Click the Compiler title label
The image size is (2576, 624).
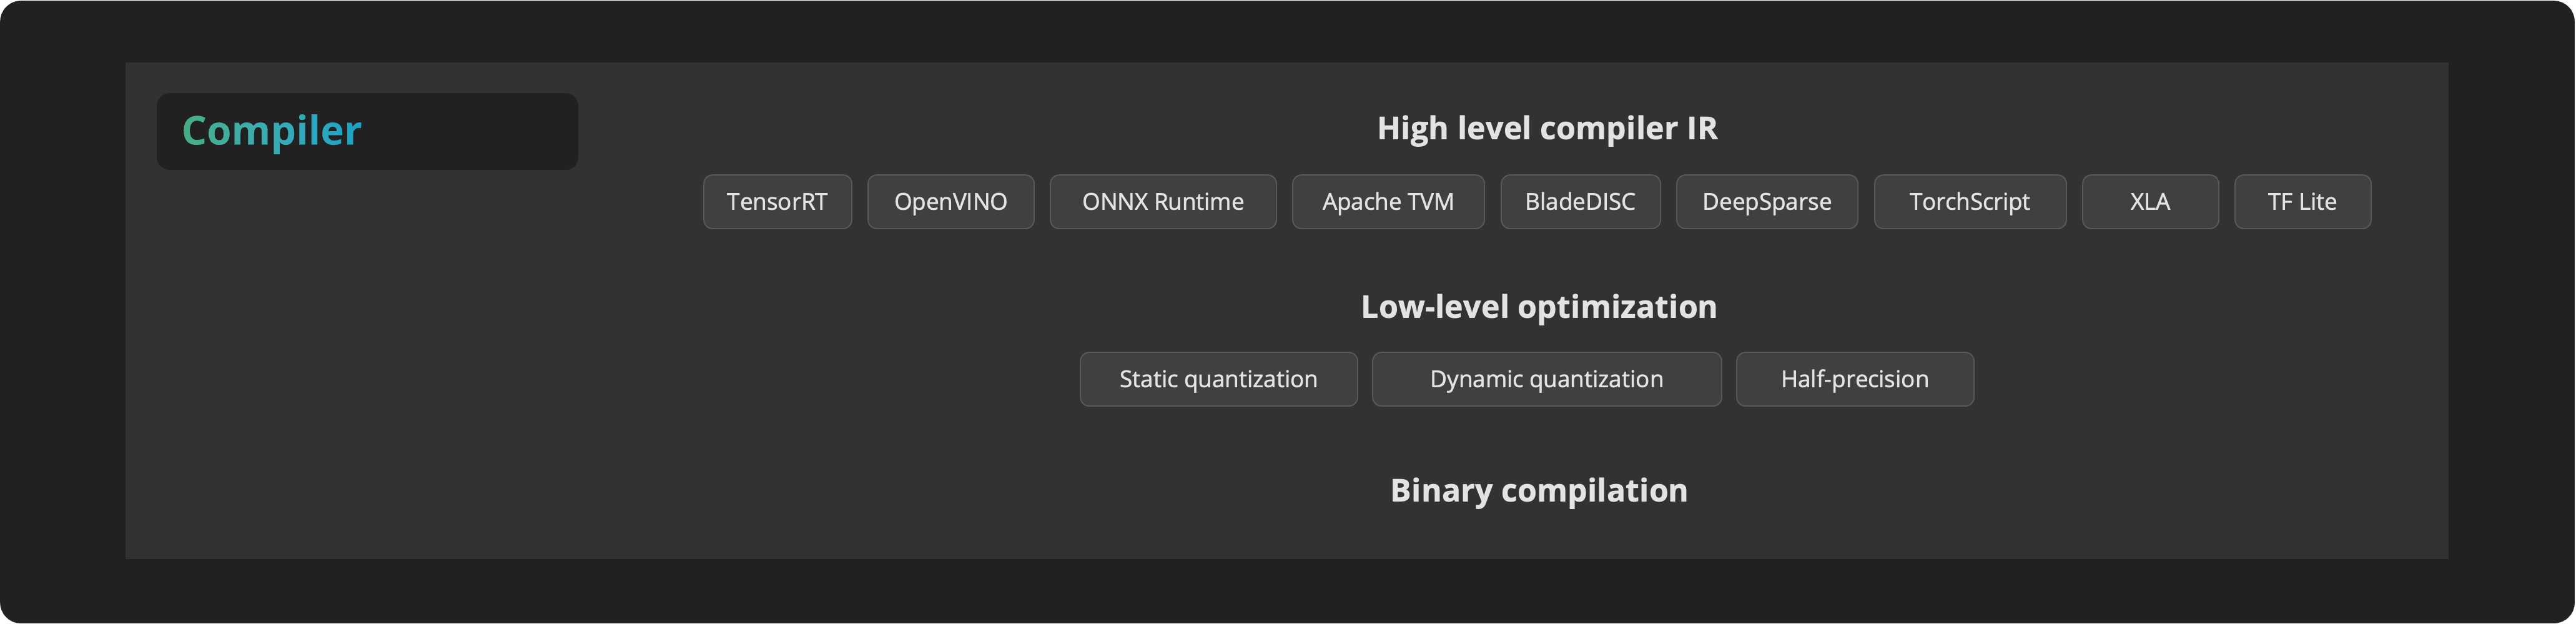click(x=271, y=131)
